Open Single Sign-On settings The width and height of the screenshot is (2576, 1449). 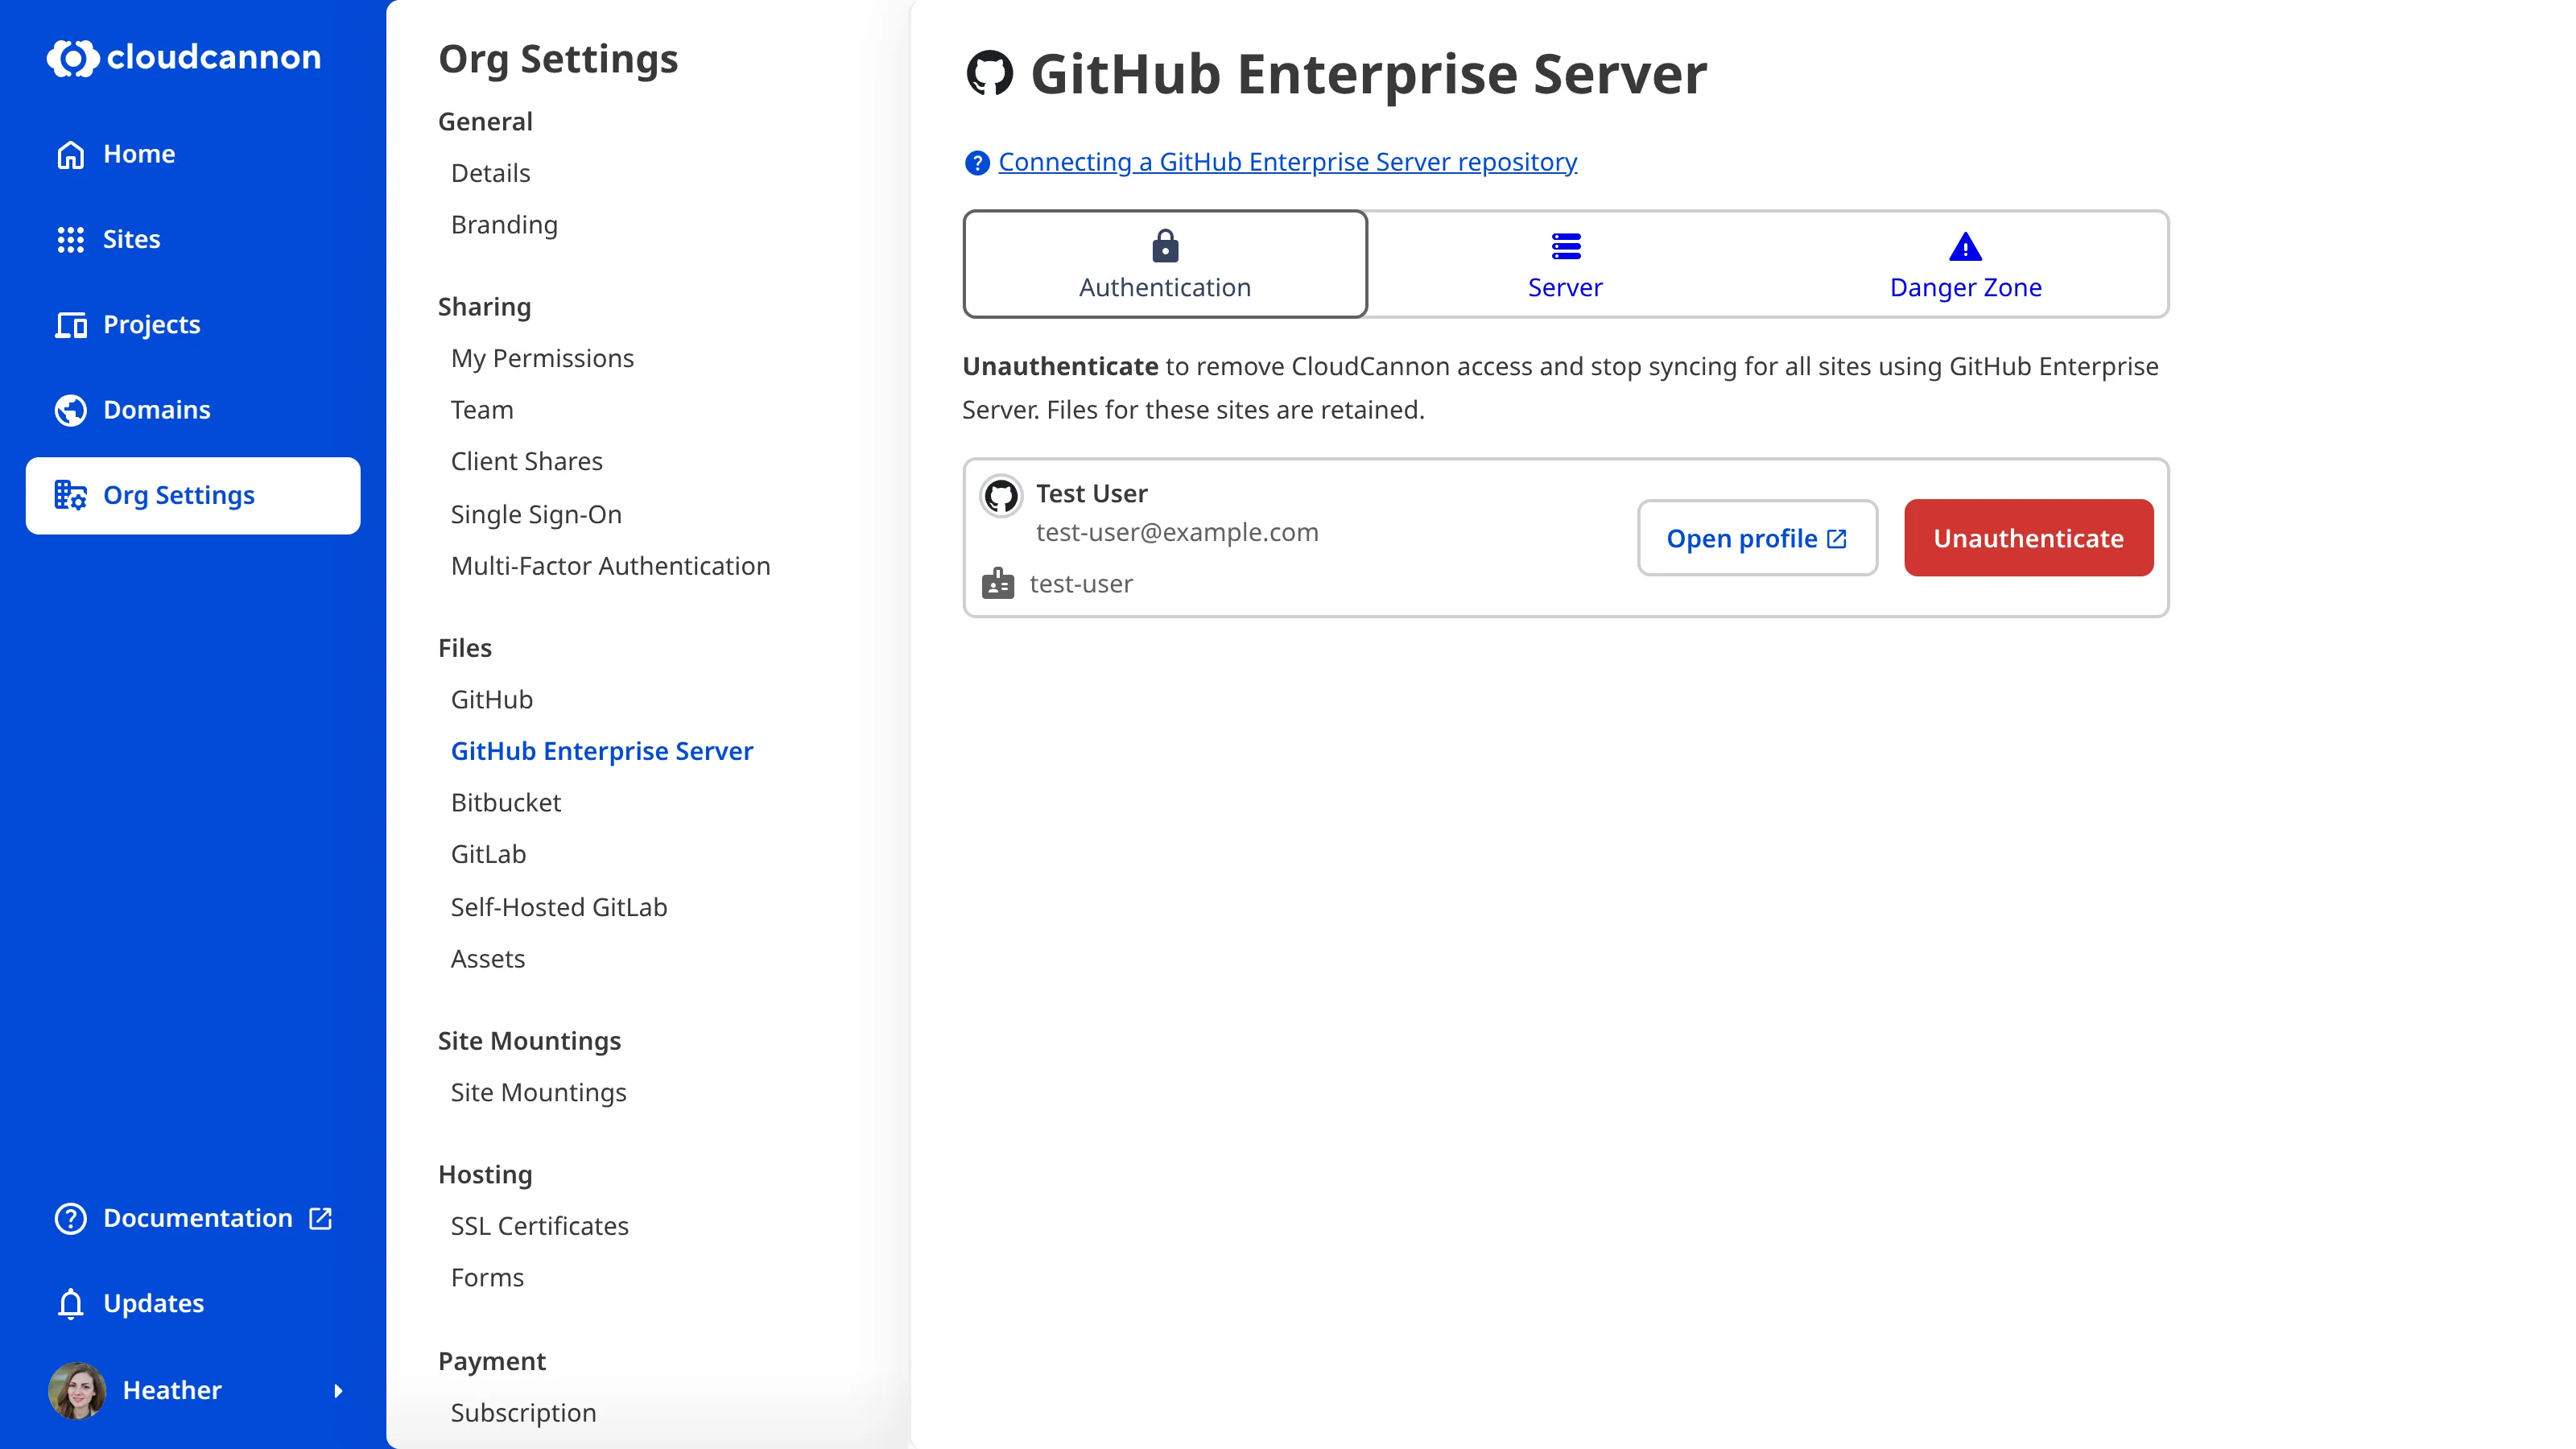click(x=536, y=514)
